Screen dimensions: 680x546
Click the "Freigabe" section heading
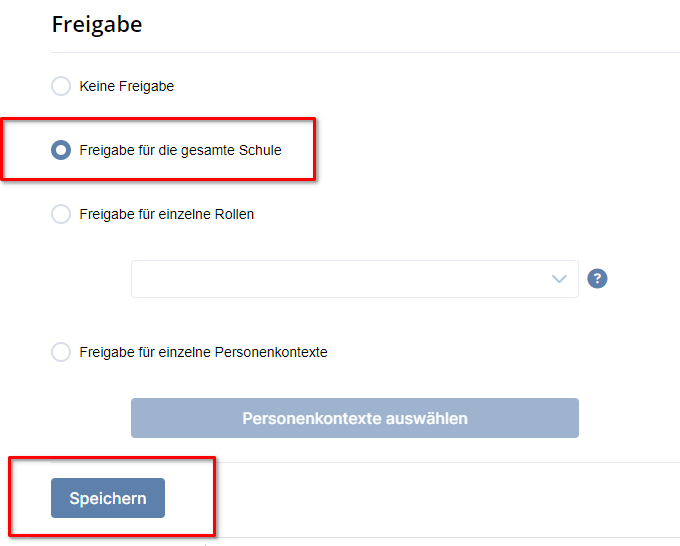click(97, 24)
